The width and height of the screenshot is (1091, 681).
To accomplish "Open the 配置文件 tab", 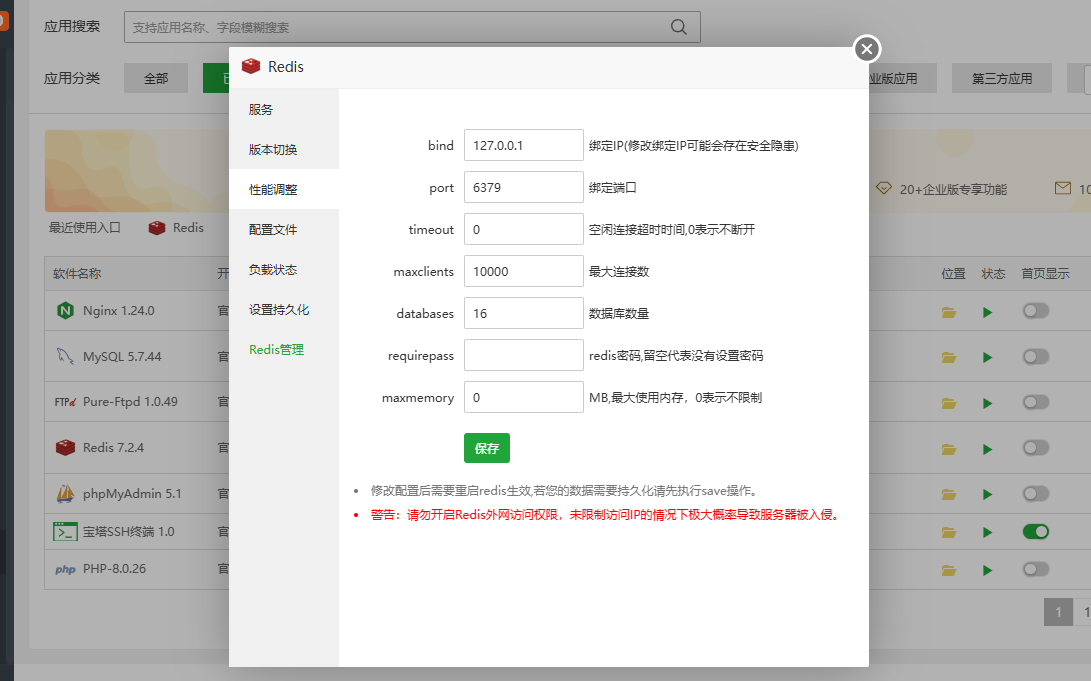I will coord(284,229).
